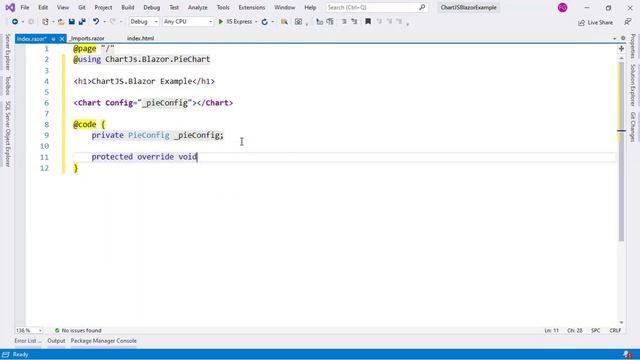
Task: Open the Git Changes side tab
Action: 633,127
